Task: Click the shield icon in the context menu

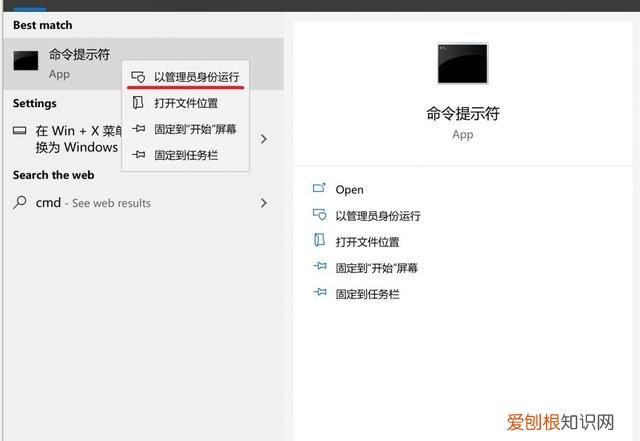Action: coord(138,77)
